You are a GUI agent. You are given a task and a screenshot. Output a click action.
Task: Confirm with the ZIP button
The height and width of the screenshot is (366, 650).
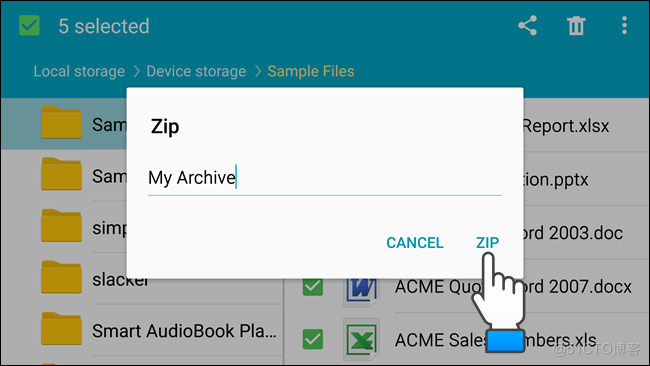coord(488,242)
